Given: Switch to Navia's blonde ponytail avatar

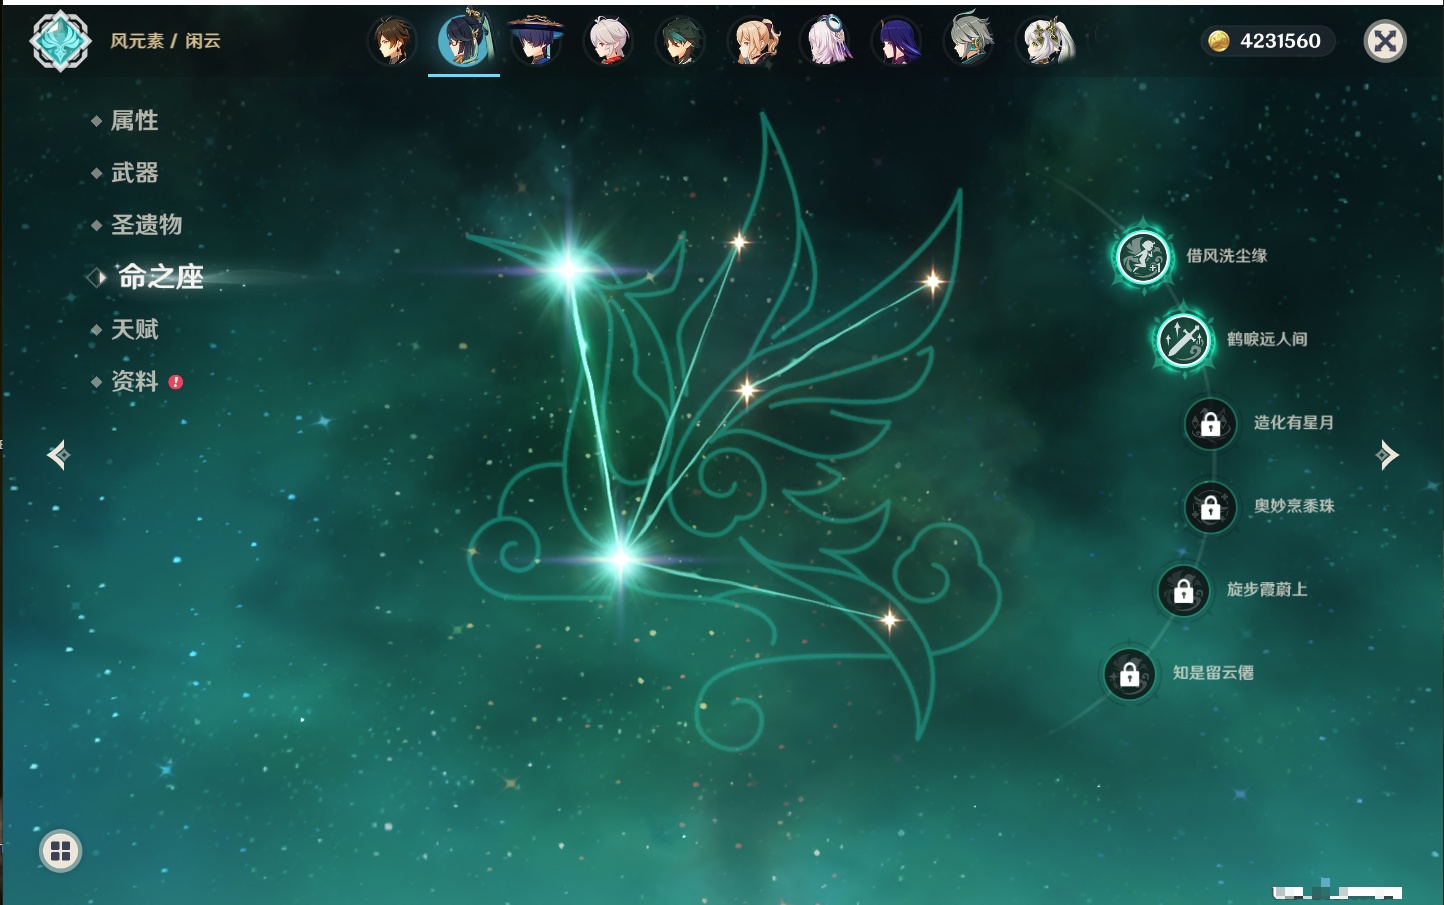Looking at the screenshot, I should pos(753,42).
